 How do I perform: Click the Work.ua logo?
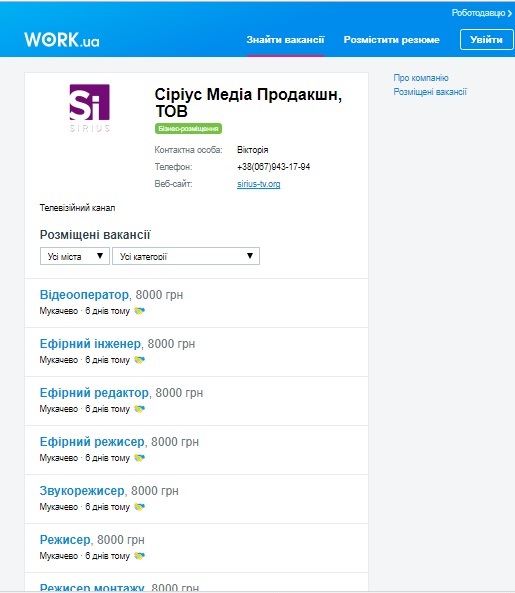[62, 39]
